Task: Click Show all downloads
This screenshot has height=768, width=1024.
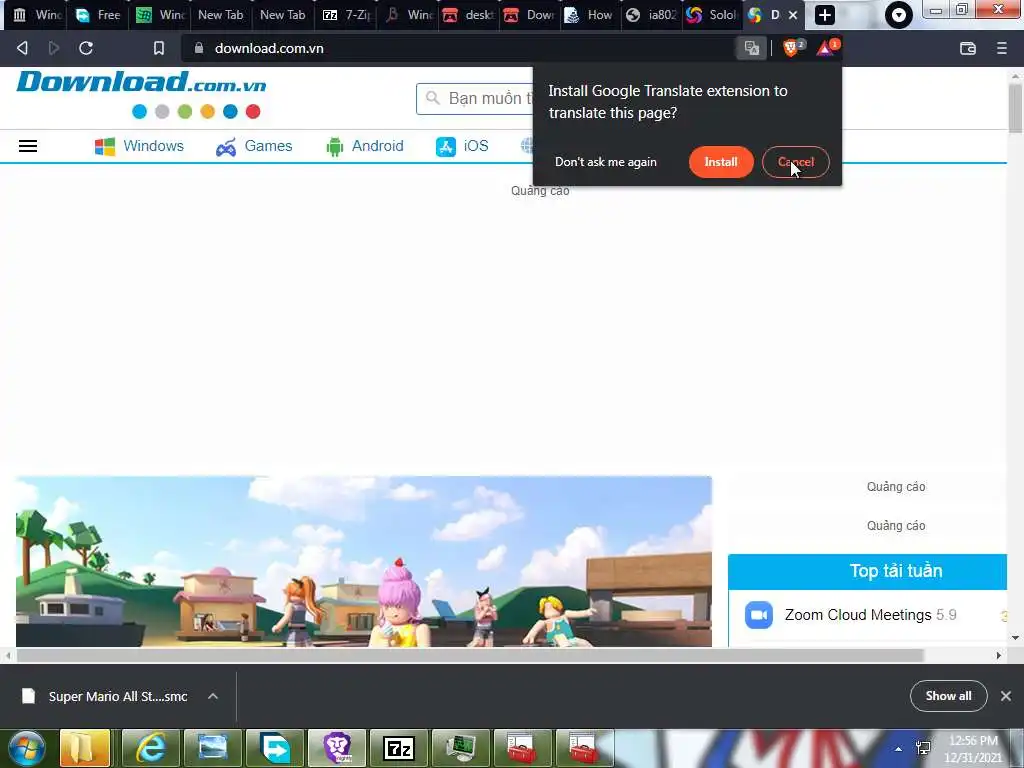Action: (x=948, y=696)
